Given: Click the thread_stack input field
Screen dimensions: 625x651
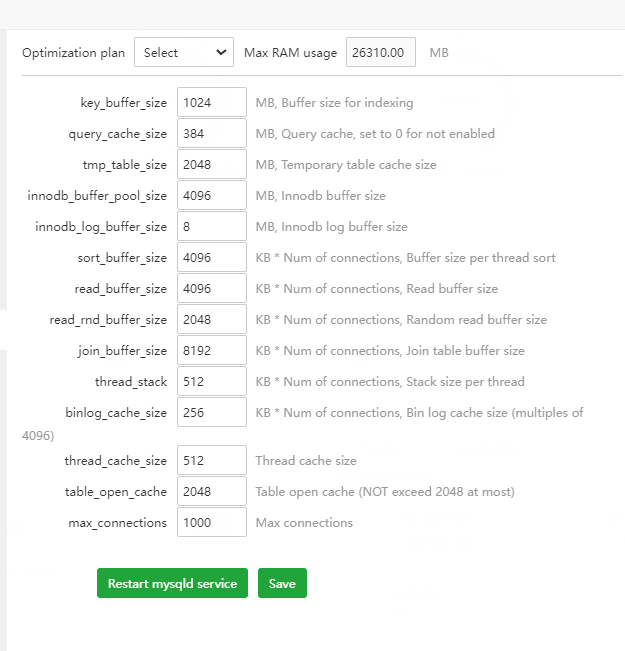Looking at the screenshot, I should 212,381.
